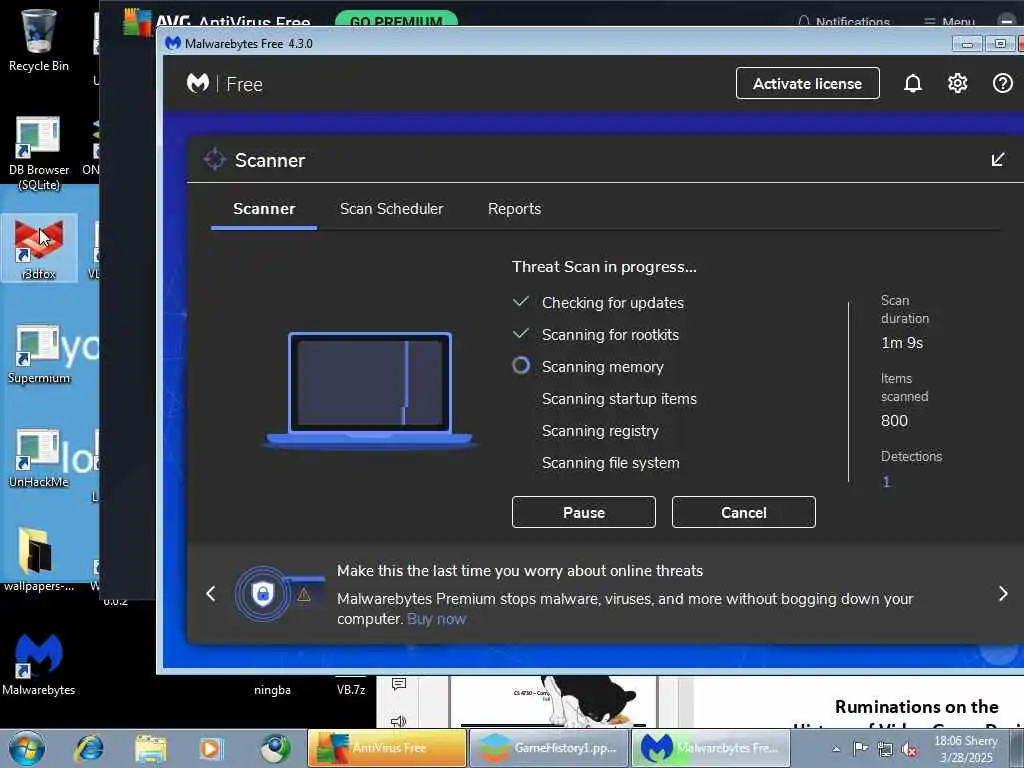Open the Windows Start orb
1024x768 pixels.
click(x=27, y=748)
